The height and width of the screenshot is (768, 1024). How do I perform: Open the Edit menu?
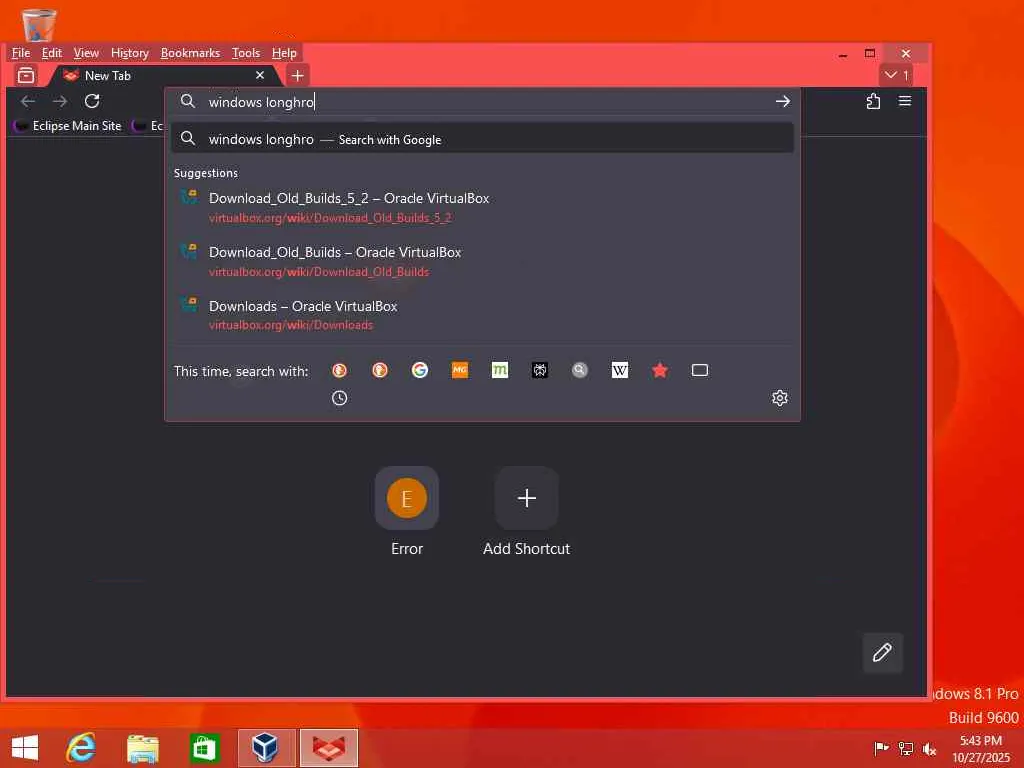(52, 53)
